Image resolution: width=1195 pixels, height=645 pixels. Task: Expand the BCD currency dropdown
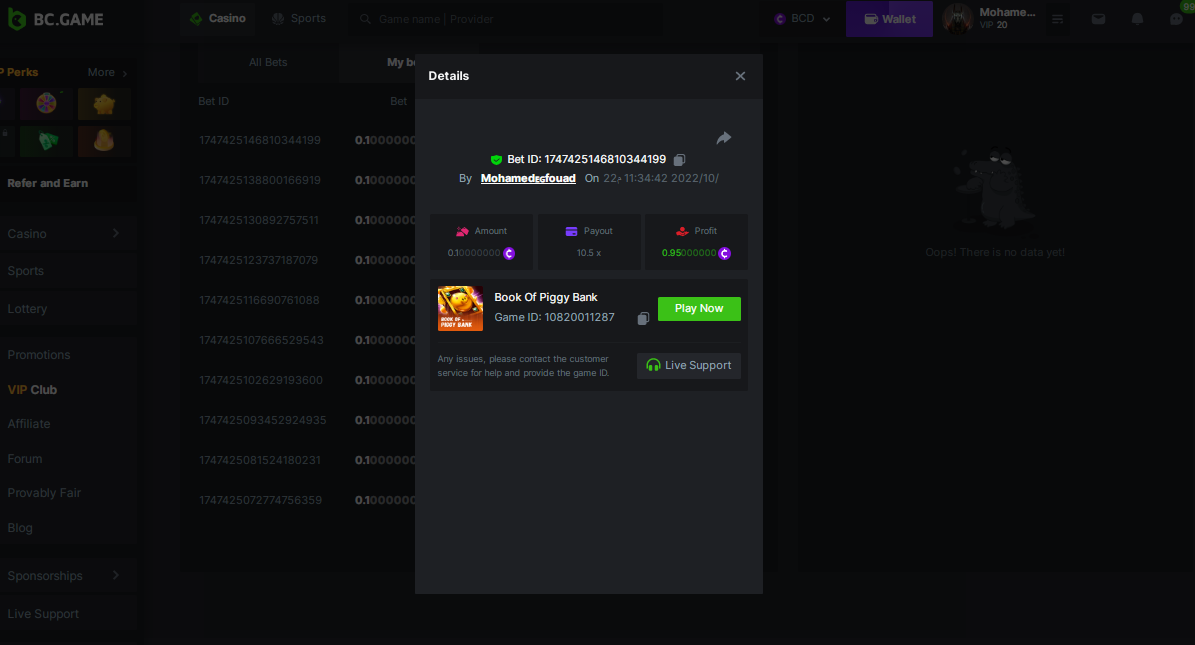[x=802, y=19]
